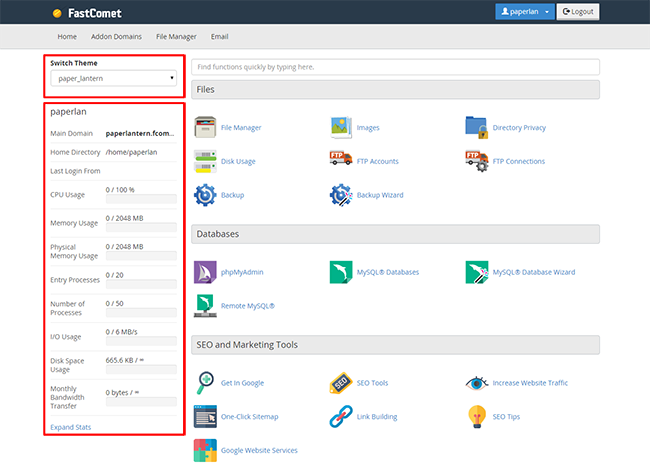
Task: Click the Expand Stats link
Action: click(70, 427)
